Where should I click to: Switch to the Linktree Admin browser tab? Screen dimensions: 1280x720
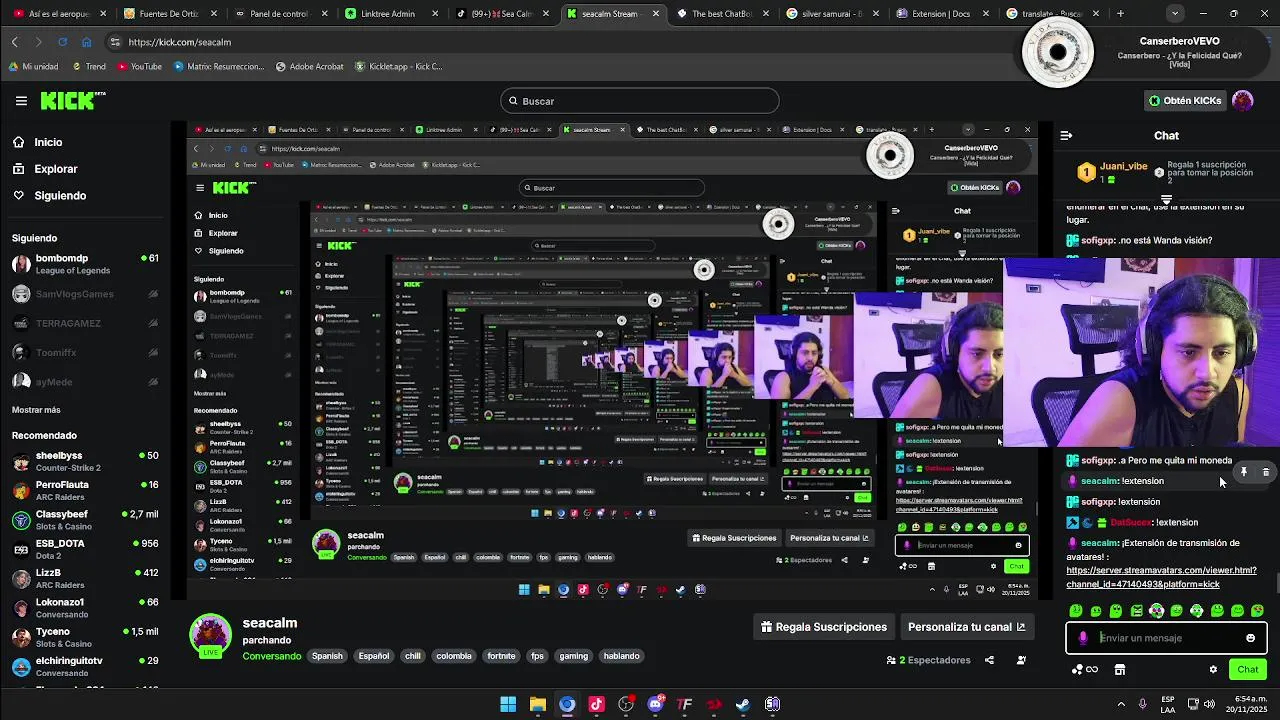pos(387,14)
